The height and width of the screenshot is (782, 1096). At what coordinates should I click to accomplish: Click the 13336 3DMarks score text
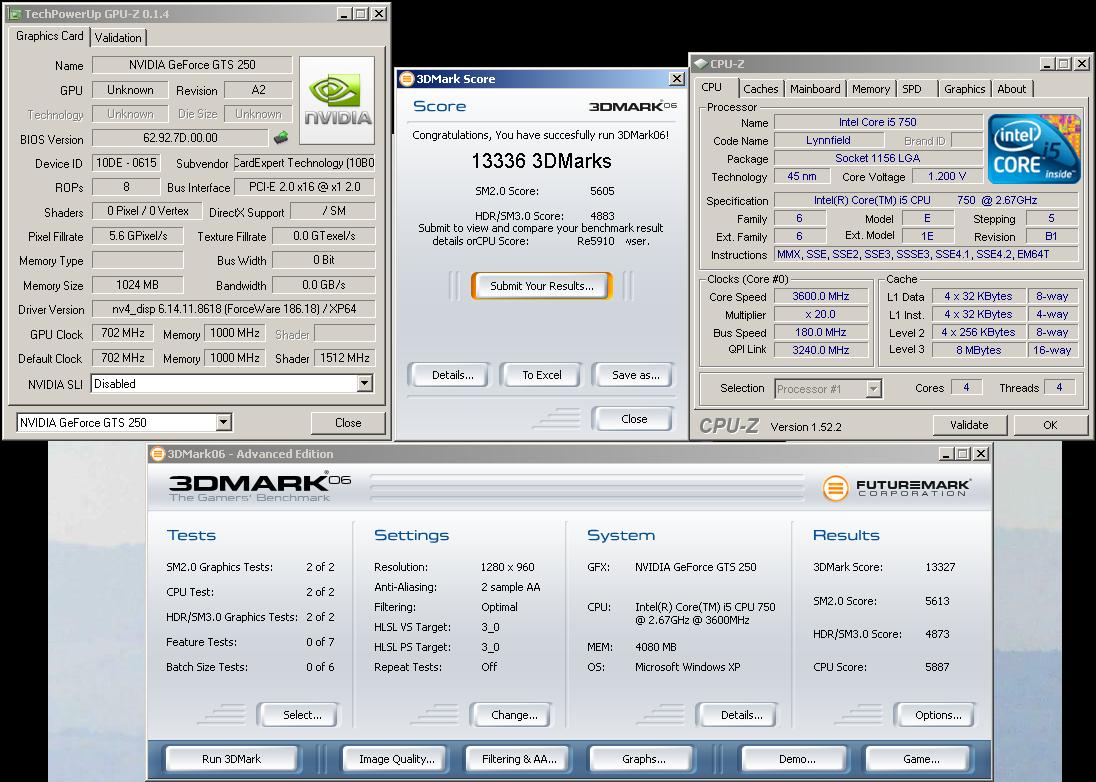point(542,161)
